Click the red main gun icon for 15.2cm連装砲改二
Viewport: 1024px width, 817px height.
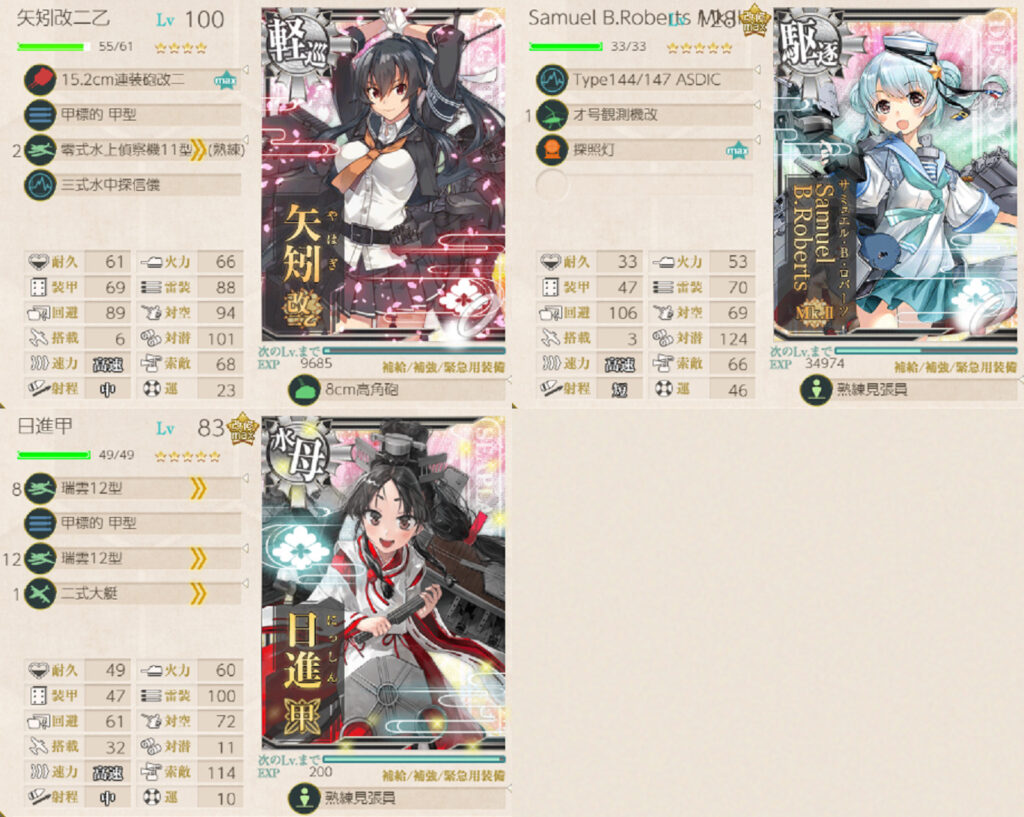click(40, 80)
